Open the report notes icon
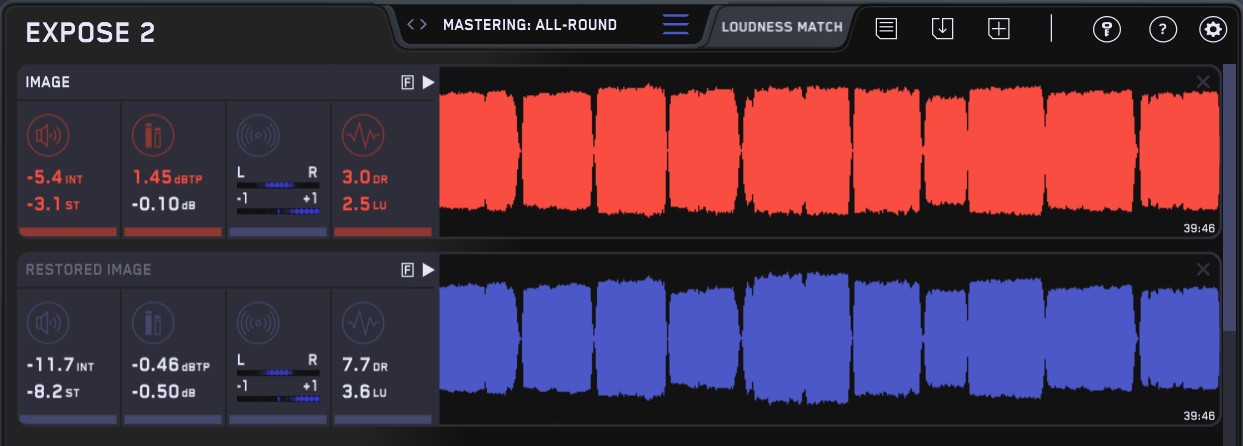The image size is (1243, 446). click(x=886, y=29)
